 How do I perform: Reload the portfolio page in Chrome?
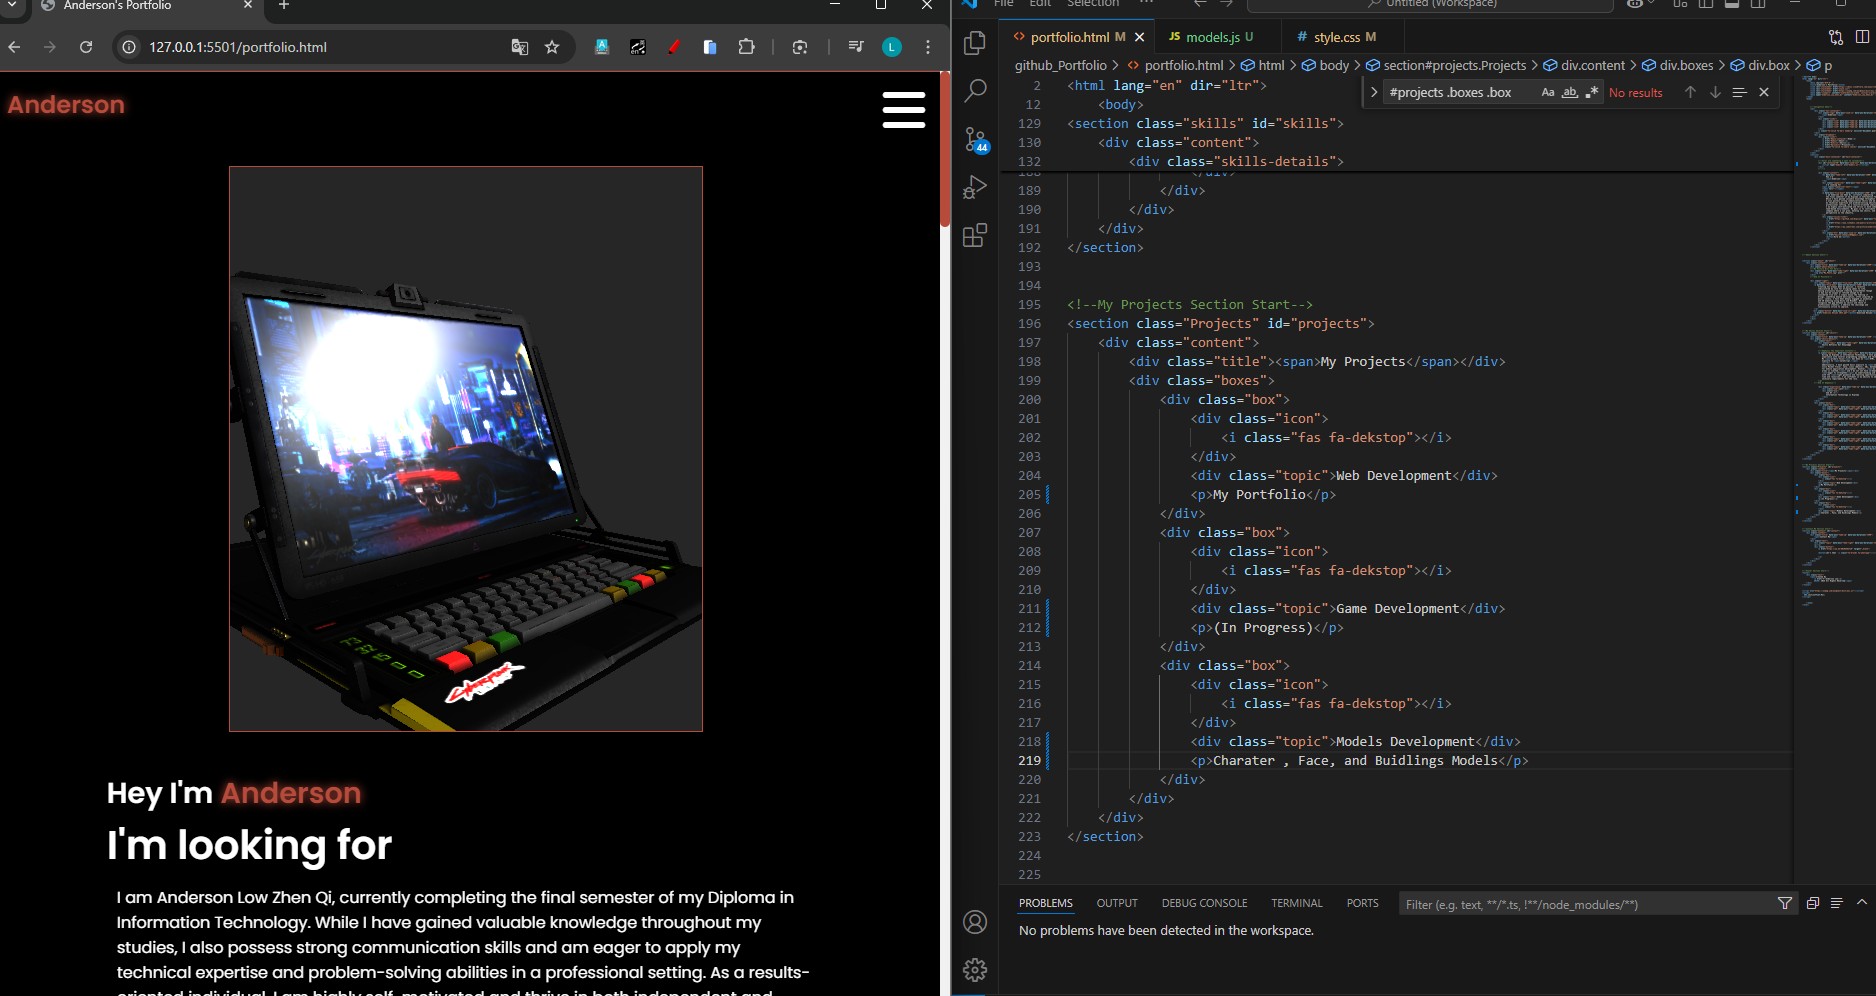(x=86, y=47)
